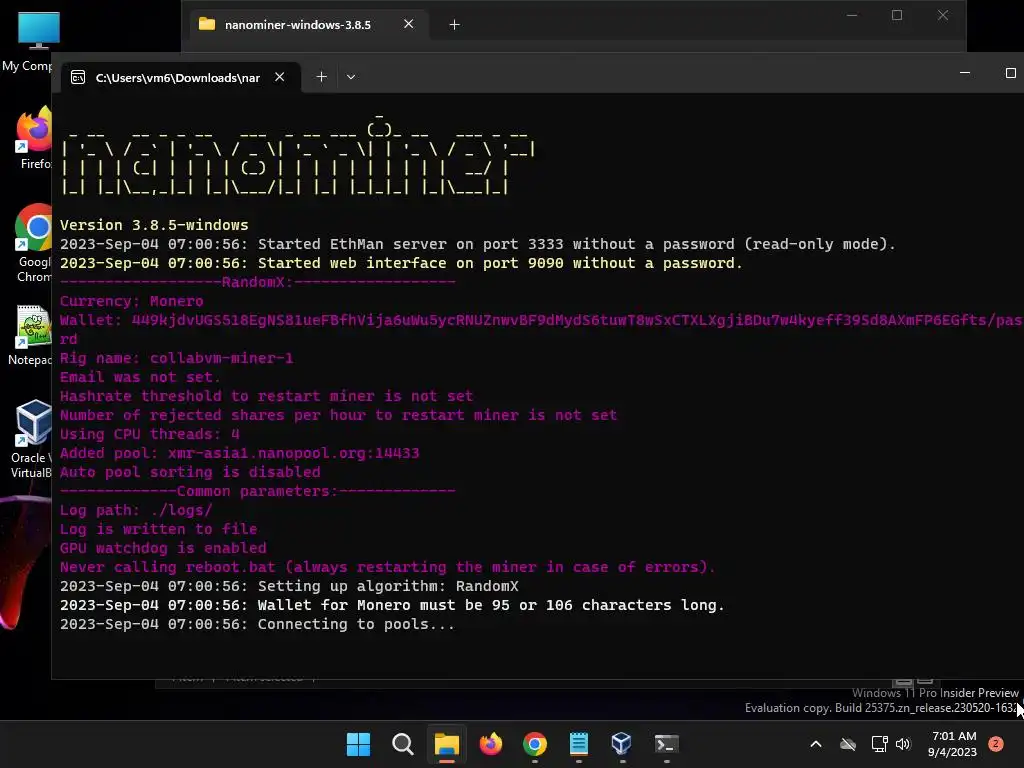Click 'Using CPU threads: 4' line

(x=150, y=434)
